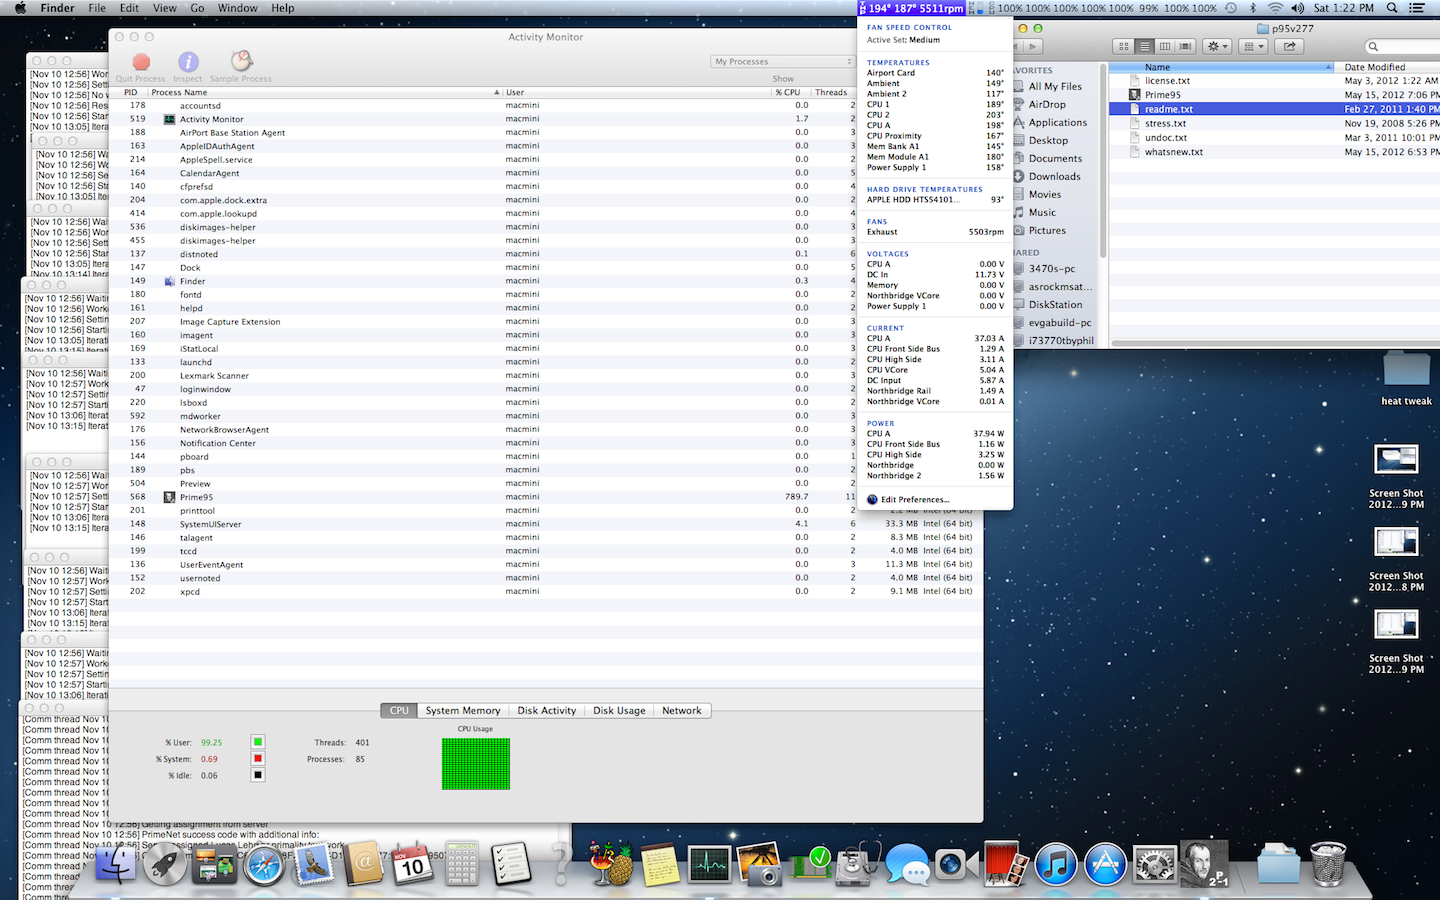The image size is (1440, 900).
Task: Open Activity Monitor icon in Dock
Action: point(709,863)
